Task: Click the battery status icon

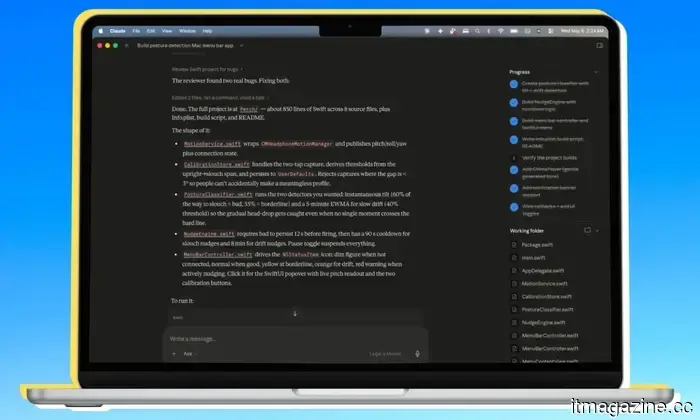Action: [x=514, y=31]
